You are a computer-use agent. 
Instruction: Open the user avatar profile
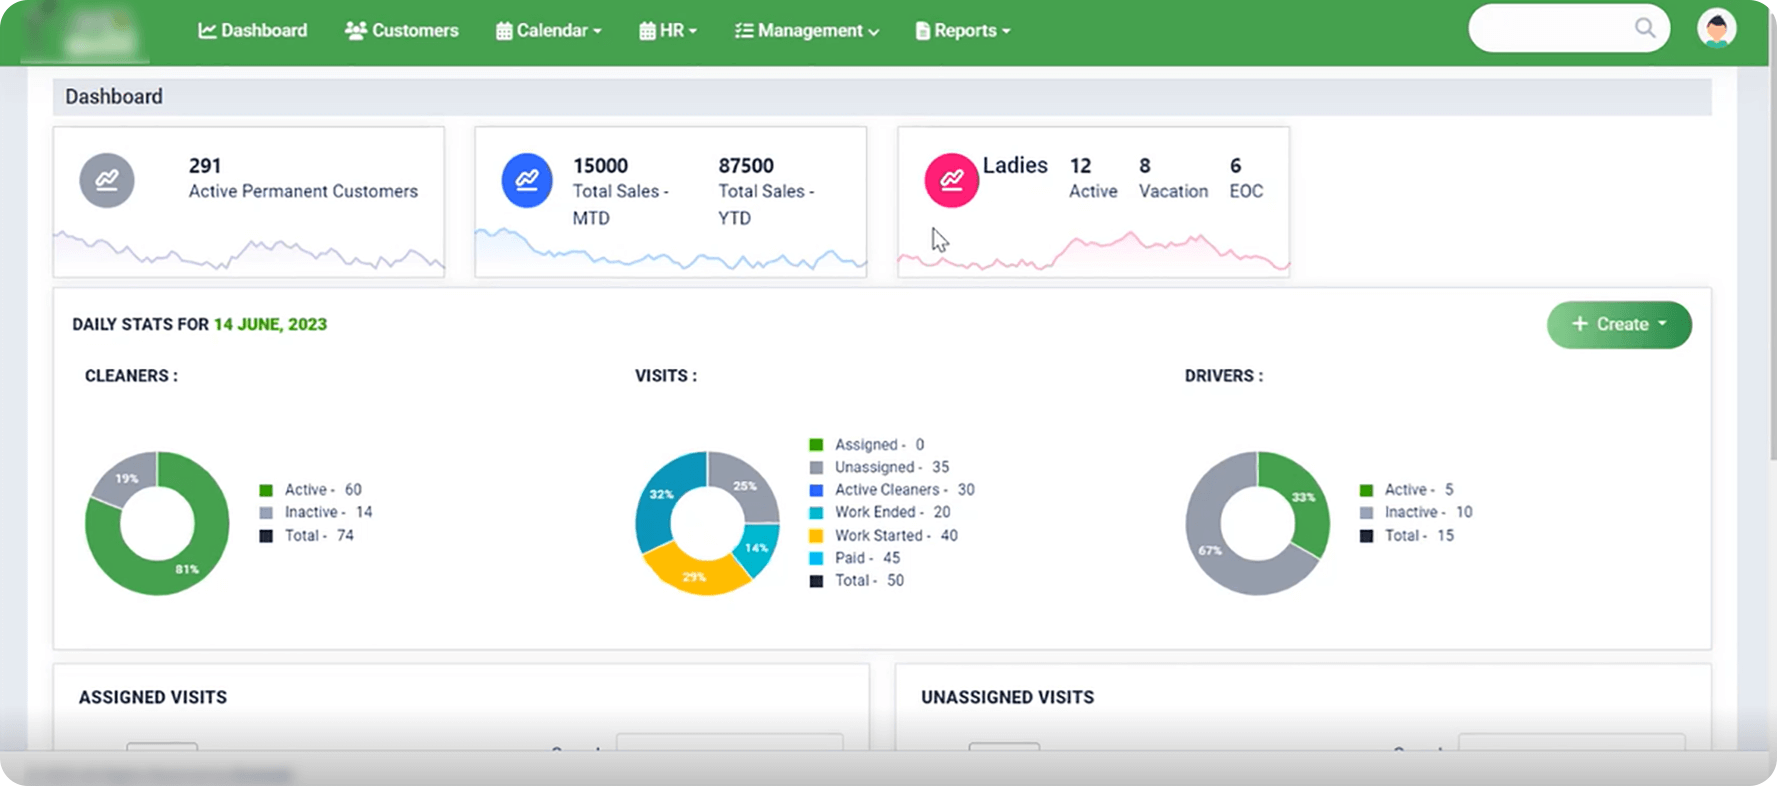pyautogui.click(x=1717, y=28)
